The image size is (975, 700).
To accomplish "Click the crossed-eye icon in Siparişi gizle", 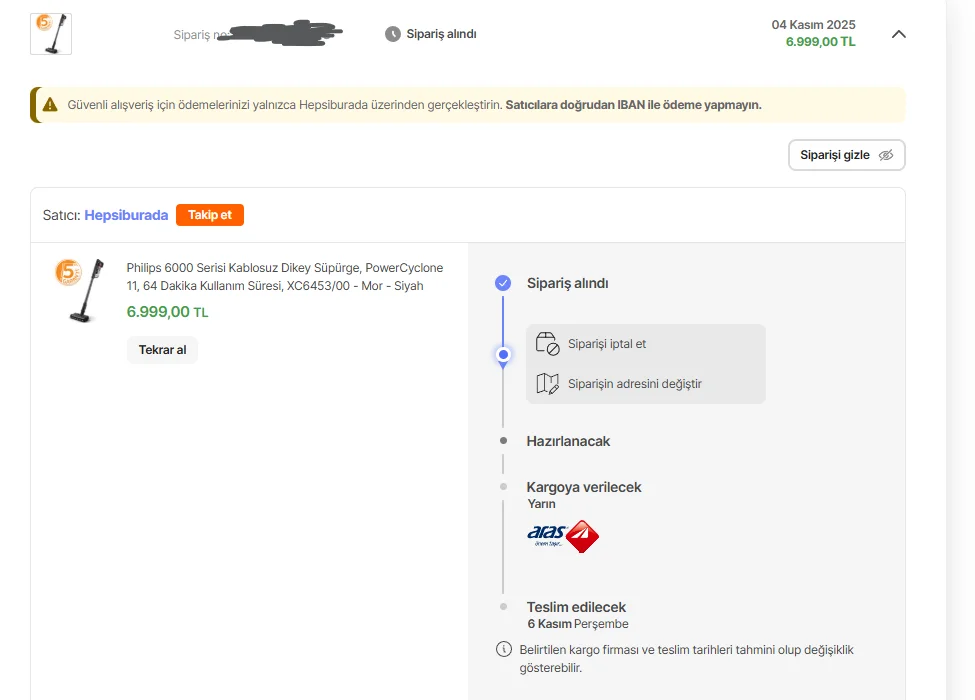I will click(x=886, y=155).
